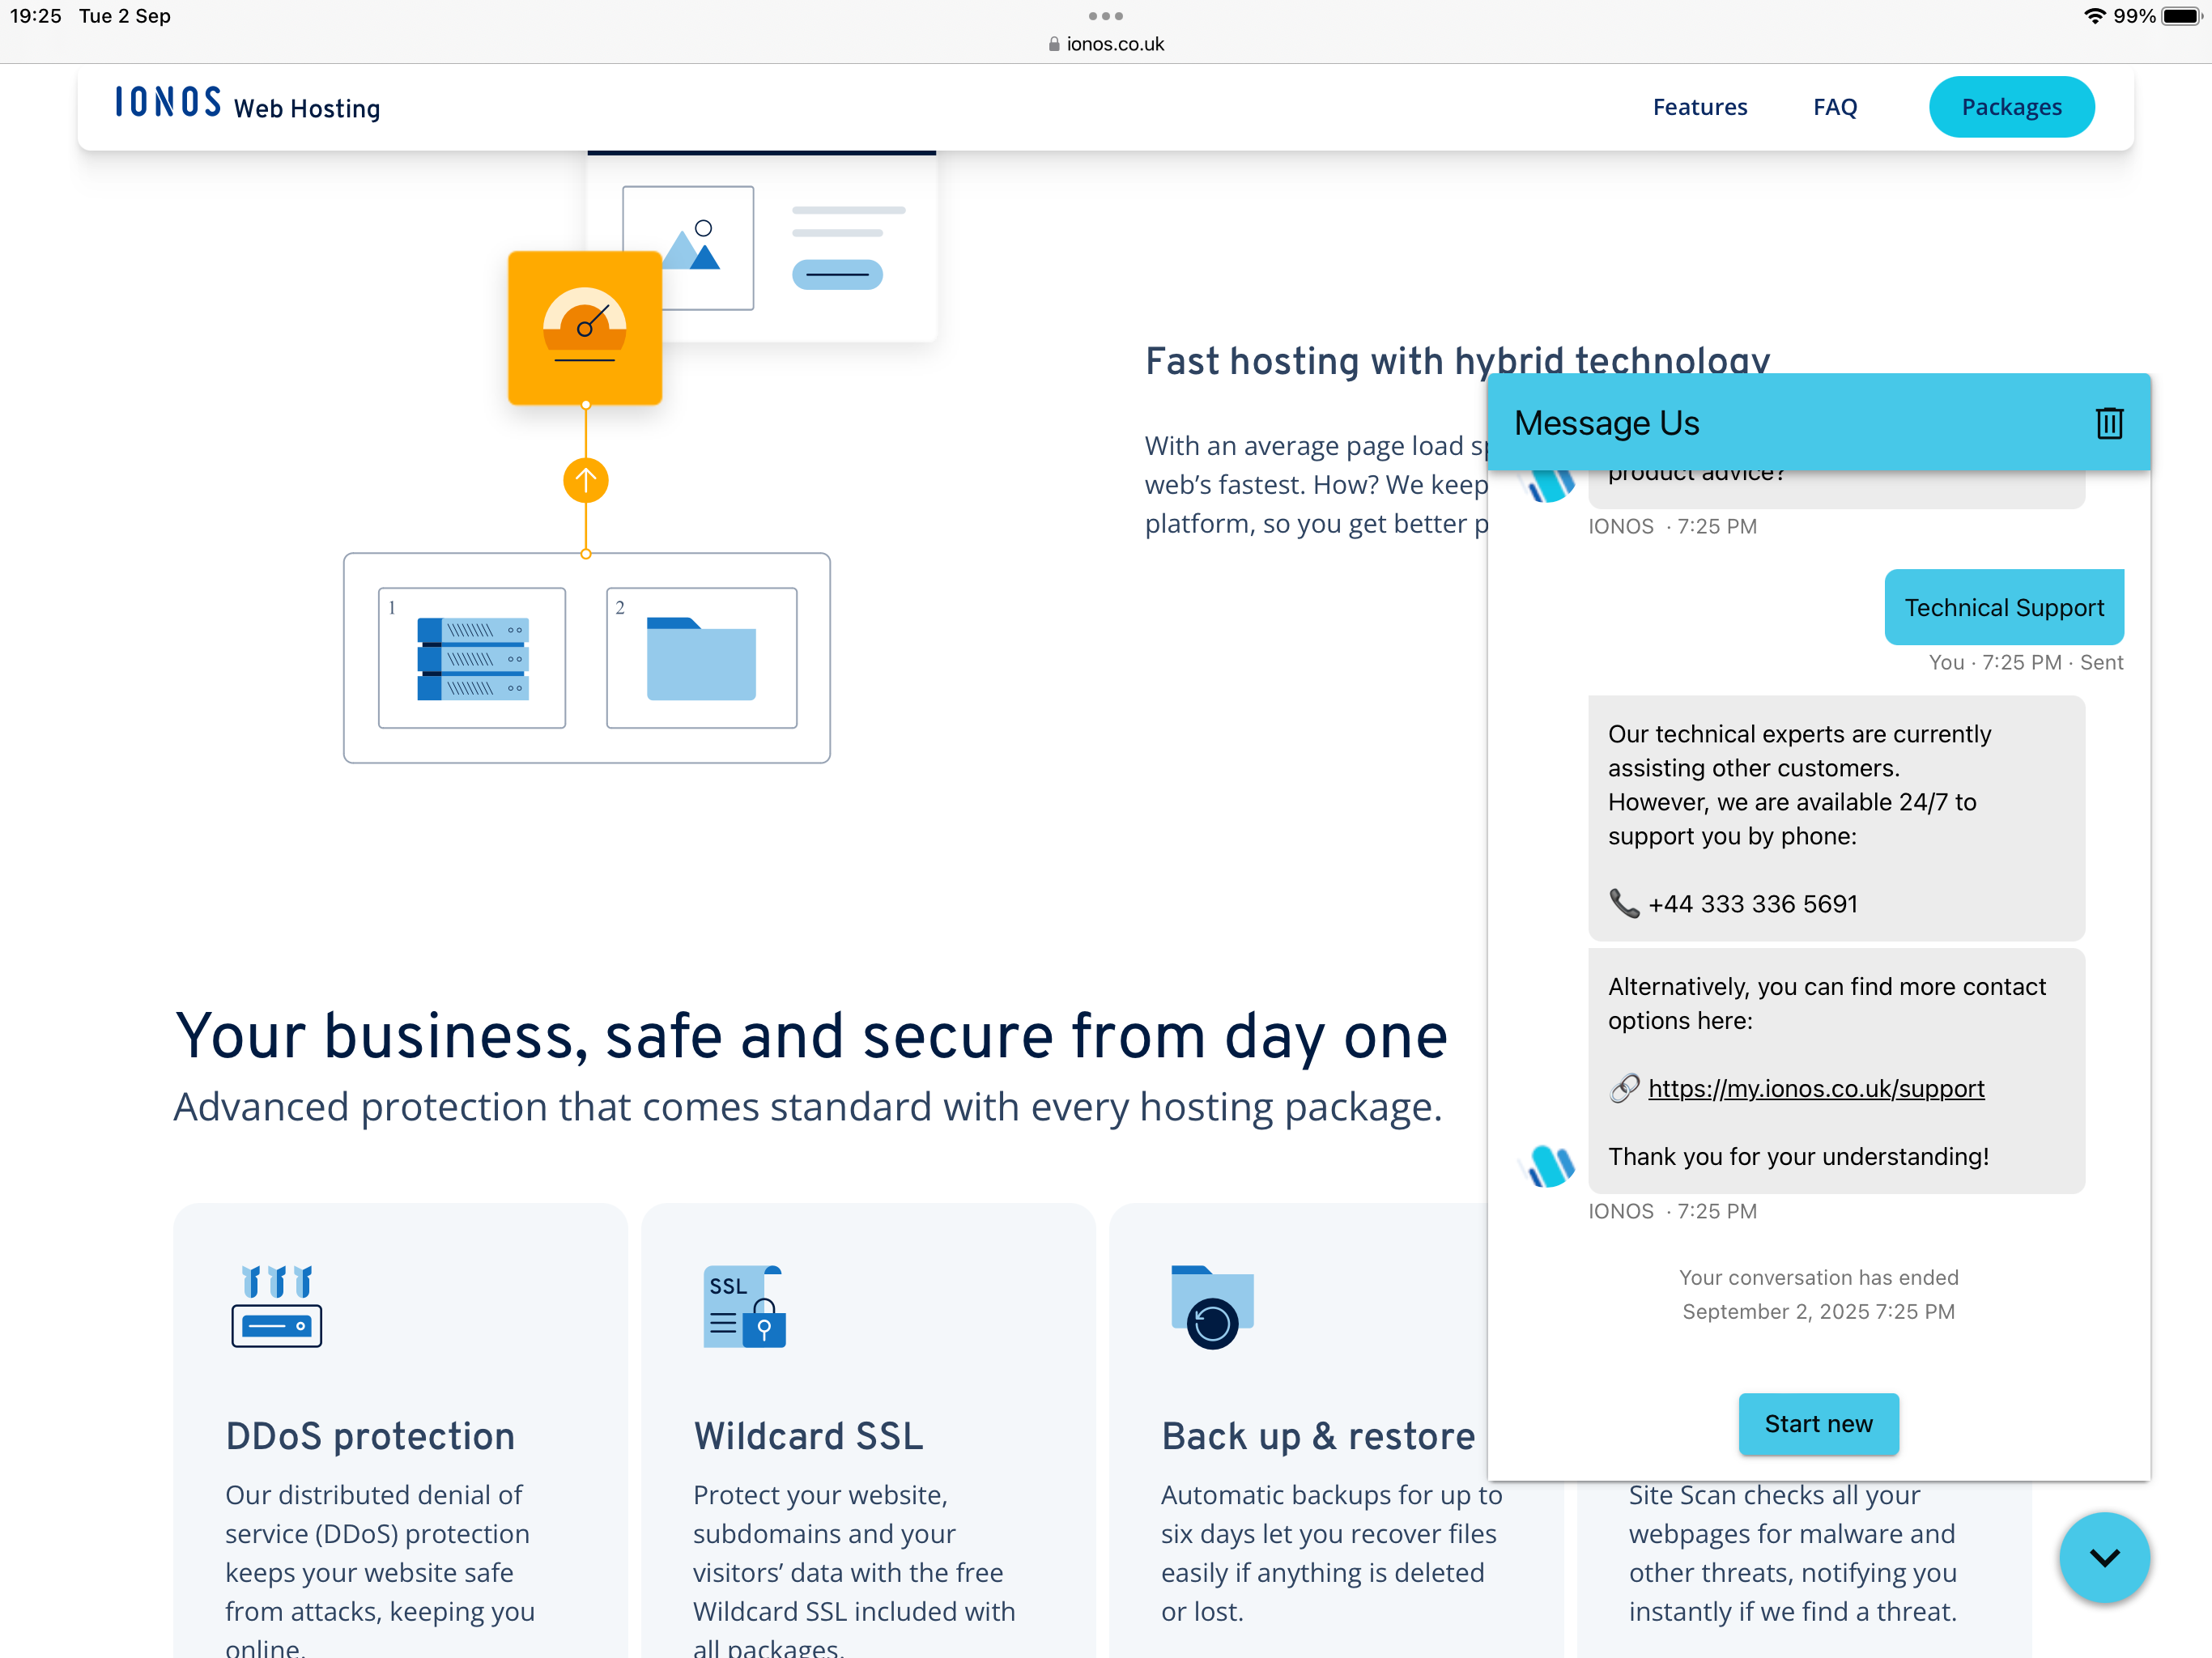2212x1658 pixels.
Task: Click the IONOS logo
Action: coord(168,103)
